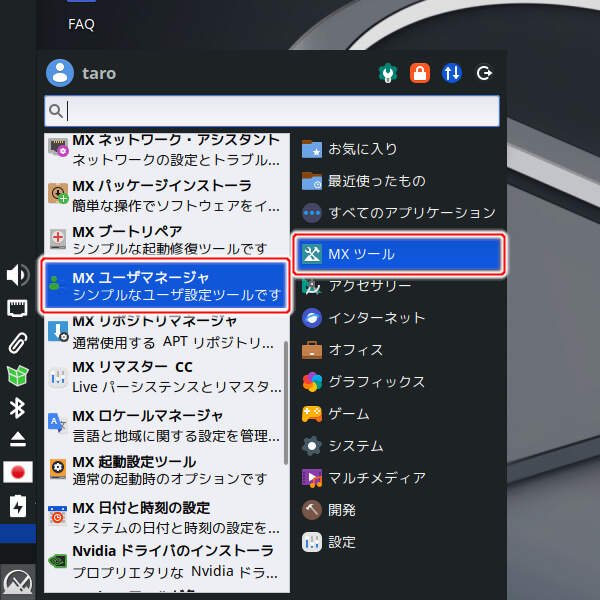Click the battery power tray icon
Image resolution: width=600 pixels, height=600 pixels.
click(18, 506)
